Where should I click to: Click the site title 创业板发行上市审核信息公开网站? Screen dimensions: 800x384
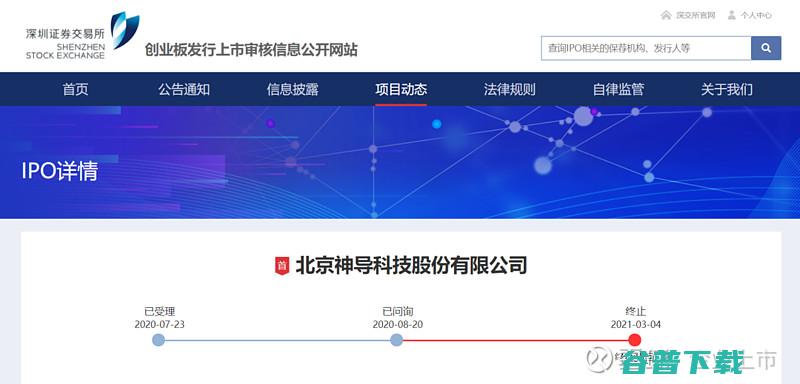(x=251, y=50)
